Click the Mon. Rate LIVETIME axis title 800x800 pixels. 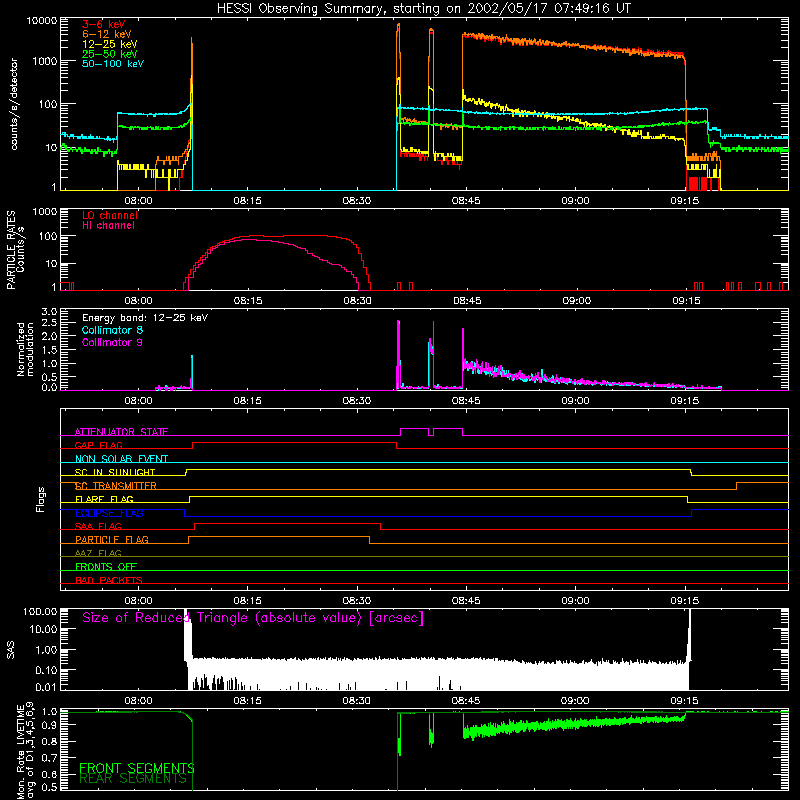click(x=26, y=751)
